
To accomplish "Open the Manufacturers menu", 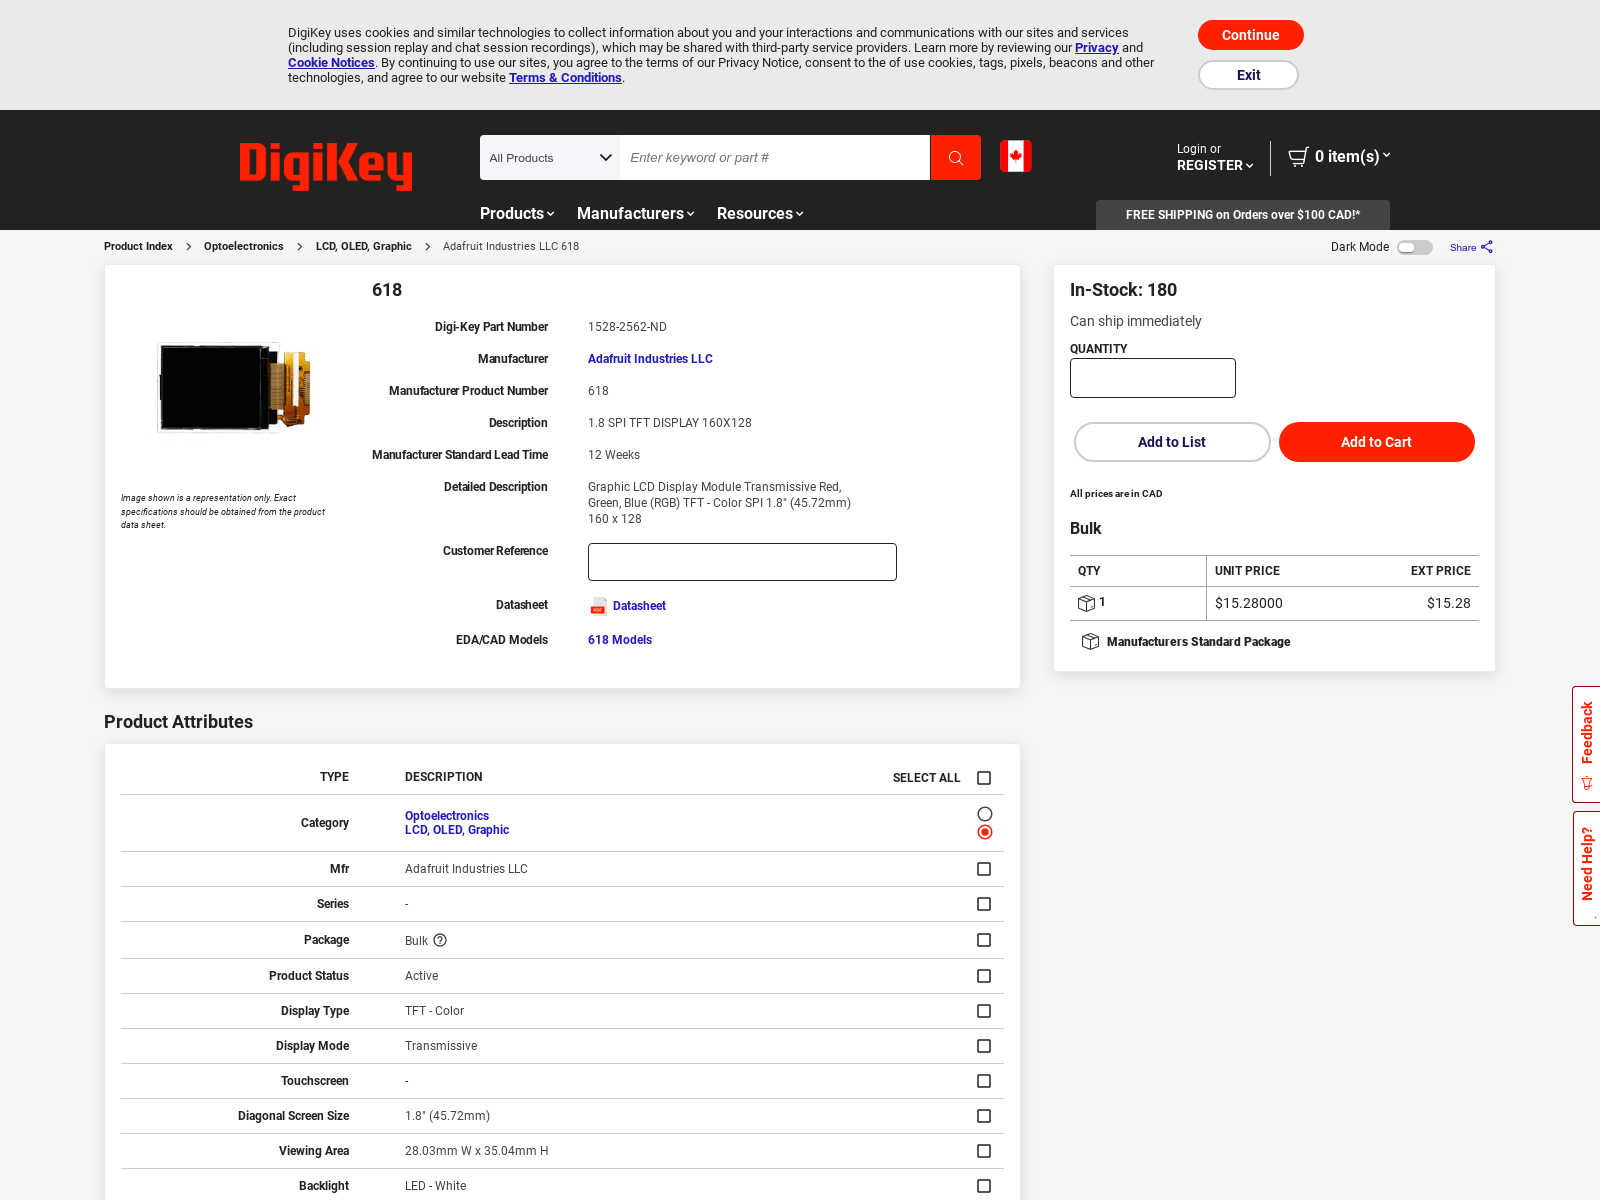I will click(635, 213).
